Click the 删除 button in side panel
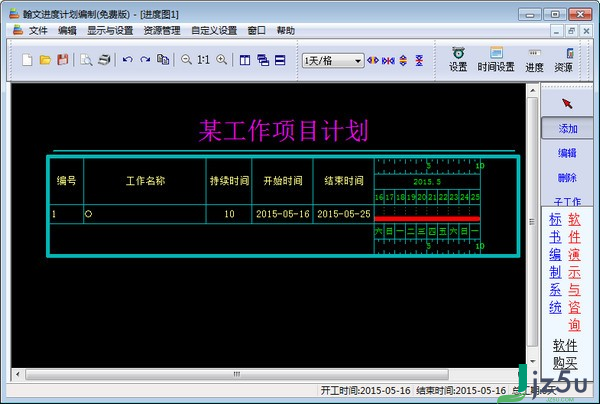This screenshot has width=600, height=404. pos(567,178)
